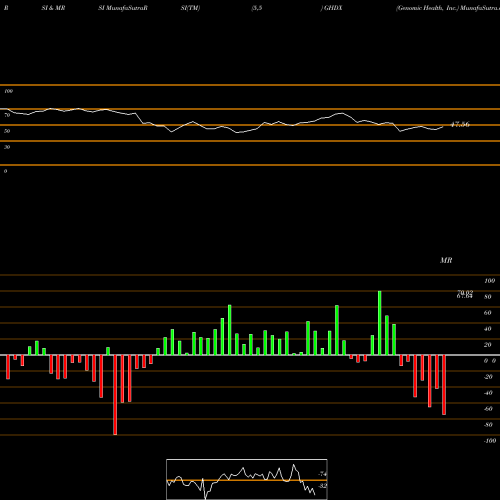Click the "SI MunafaSutraR" header text
500x500 pixels.
[123, 8]
